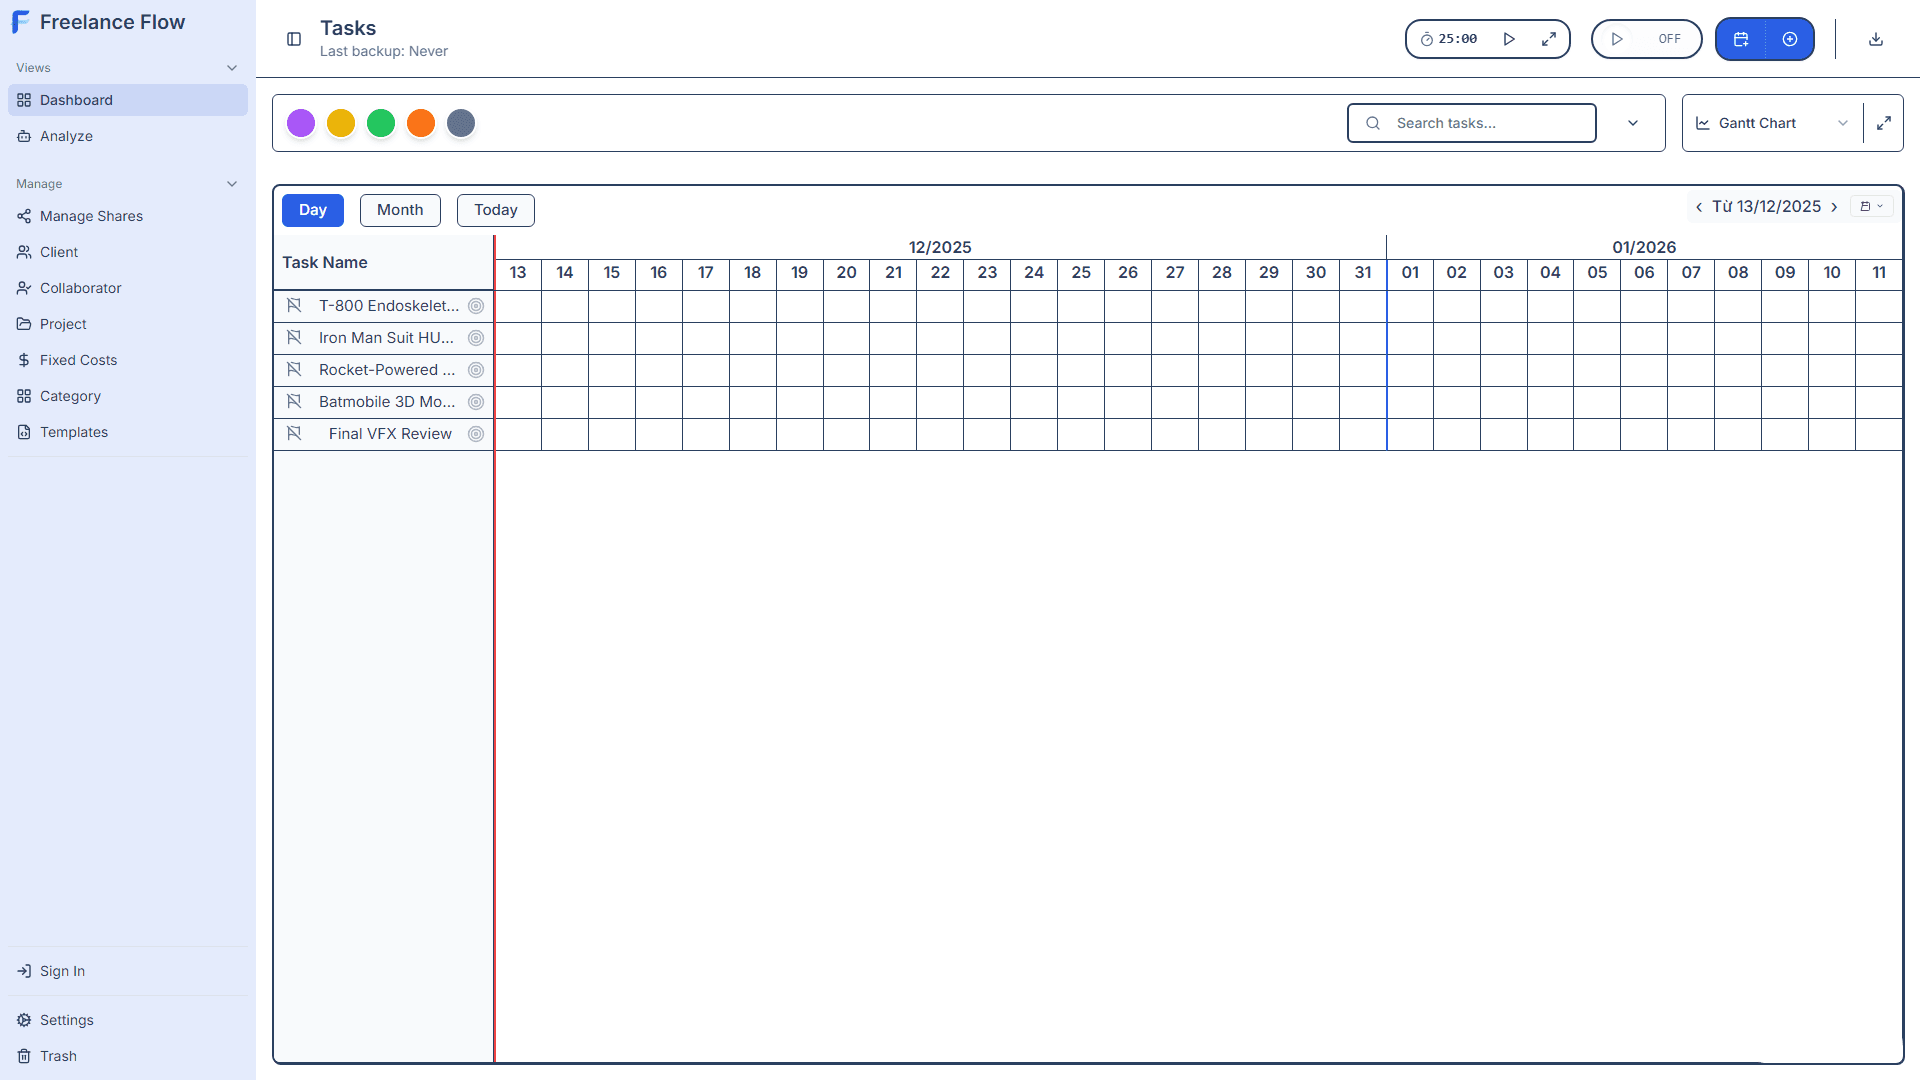Open Manage Shares page
This screenshot has height=1080, width=1920.
click(x=128, y=216)
